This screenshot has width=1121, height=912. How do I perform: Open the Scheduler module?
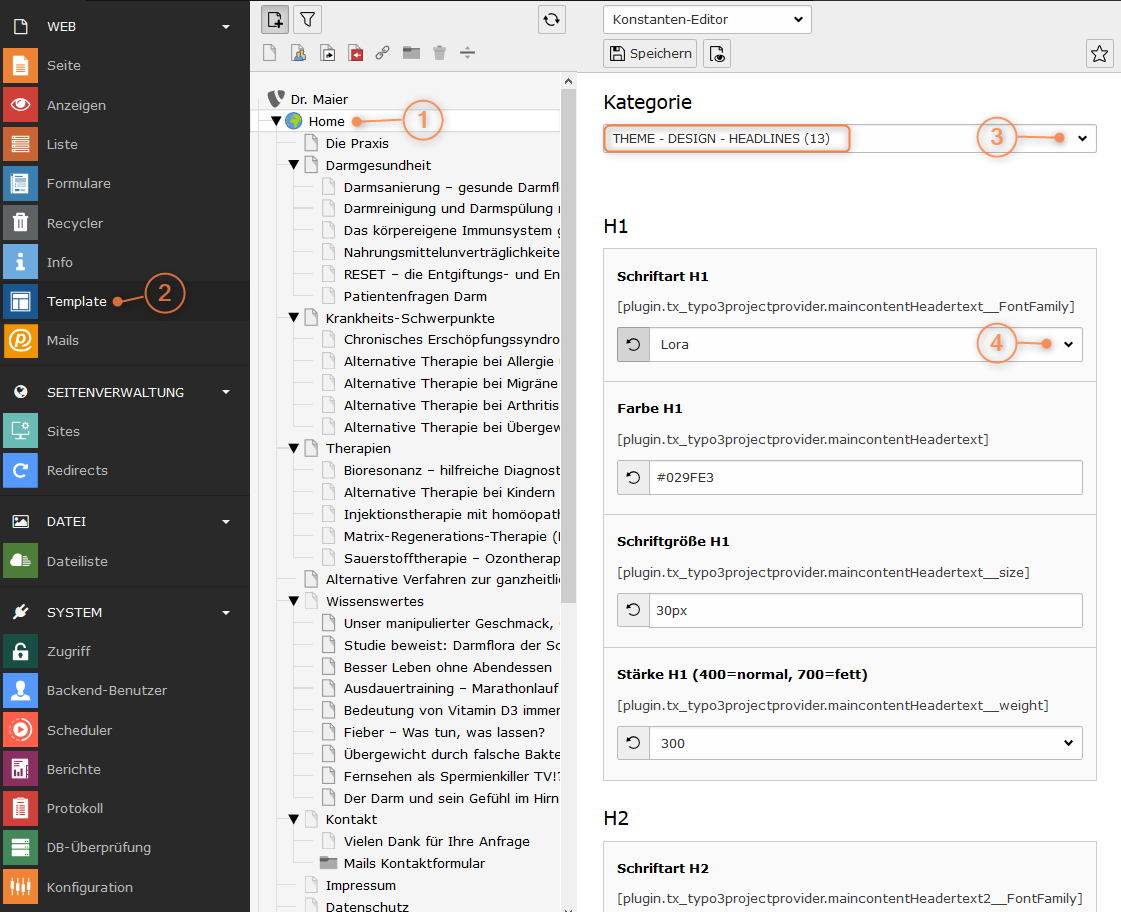pyautogui.click(x=79, y=730)
